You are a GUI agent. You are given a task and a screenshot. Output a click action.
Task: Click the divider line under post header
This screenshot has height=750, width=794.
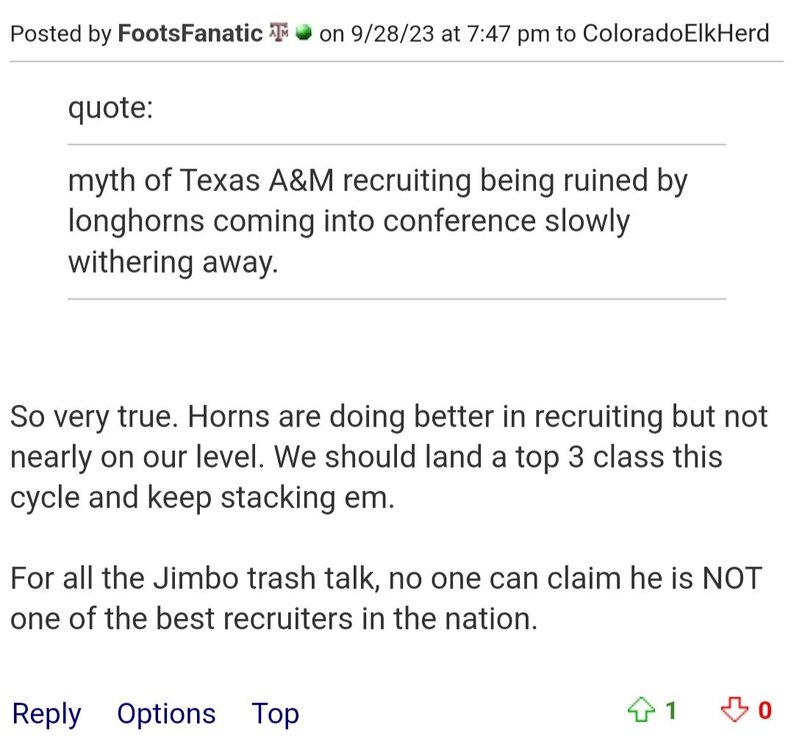(x=397, y=62)
